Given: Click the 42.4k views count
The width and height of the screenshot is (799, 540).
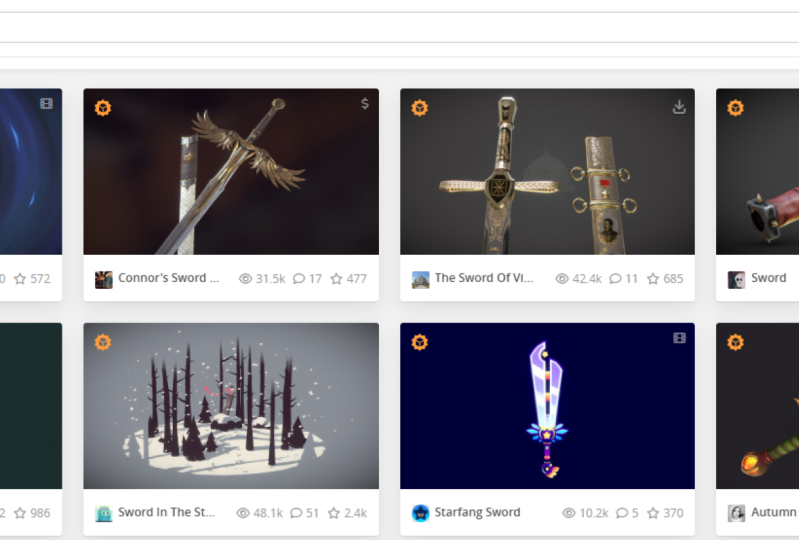Looking at the screenshot, I should tap(587, 279).
